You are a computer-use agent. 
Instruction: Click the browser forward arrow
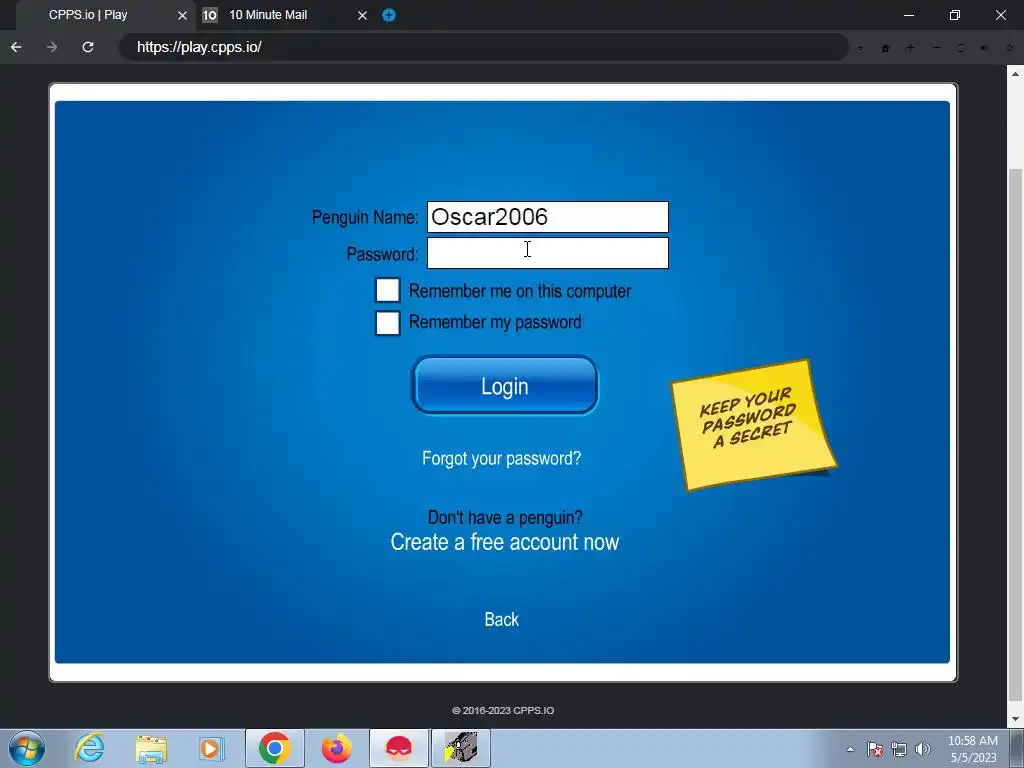coord(52,47)
